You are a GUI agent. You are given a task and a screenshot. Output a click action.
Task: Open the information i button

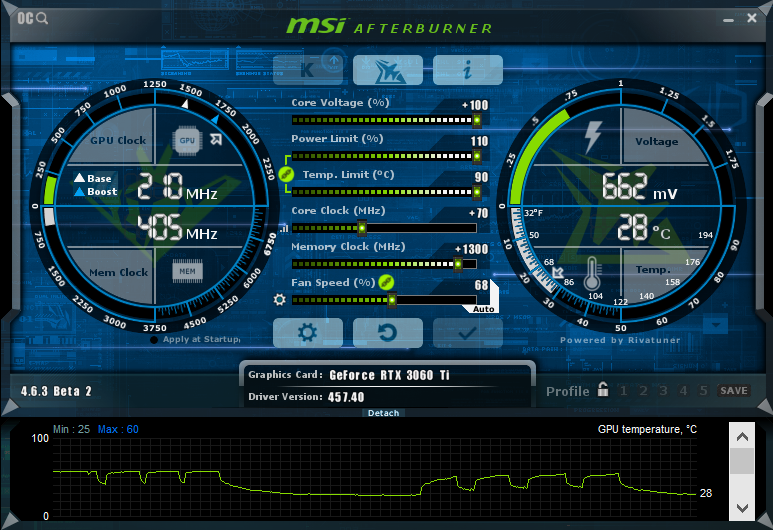467,70
